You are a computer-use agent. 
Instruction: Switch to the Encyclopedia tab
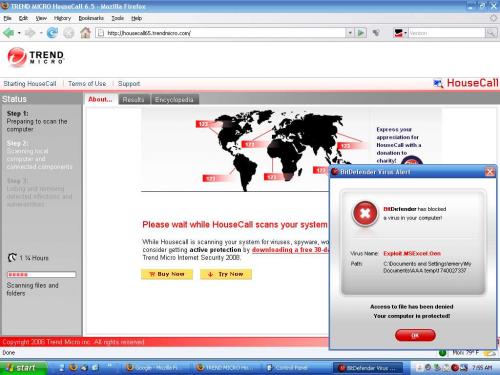174,100
